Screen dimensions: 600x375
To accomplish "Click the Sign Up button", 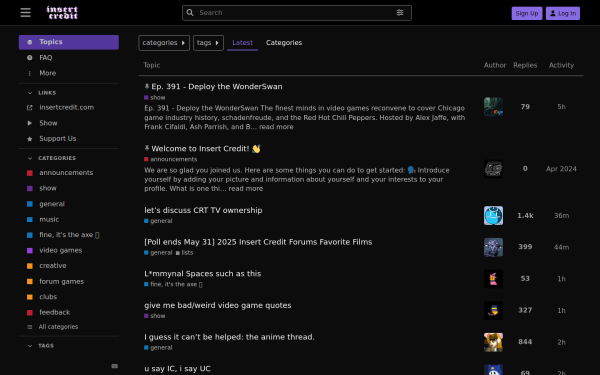I will pyautogui.click(x=527, y=13).
